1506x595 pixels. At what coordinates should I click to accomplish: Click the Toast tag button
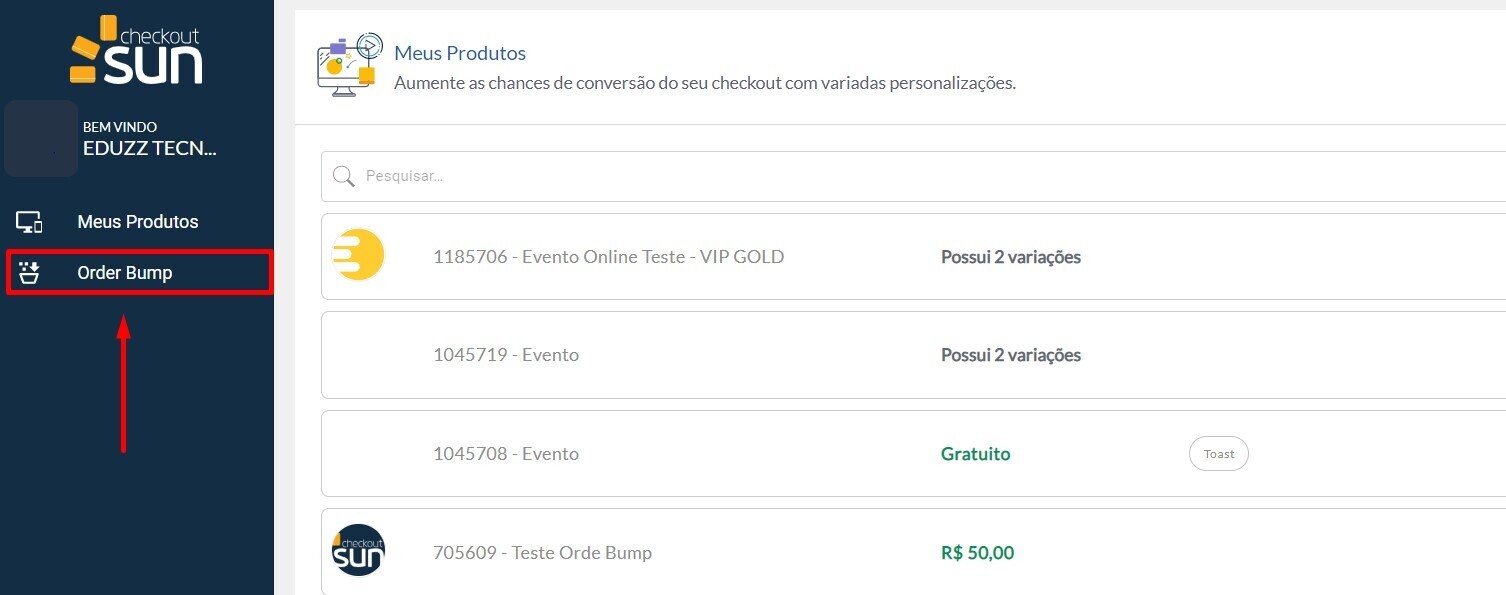click(1218, 454)
